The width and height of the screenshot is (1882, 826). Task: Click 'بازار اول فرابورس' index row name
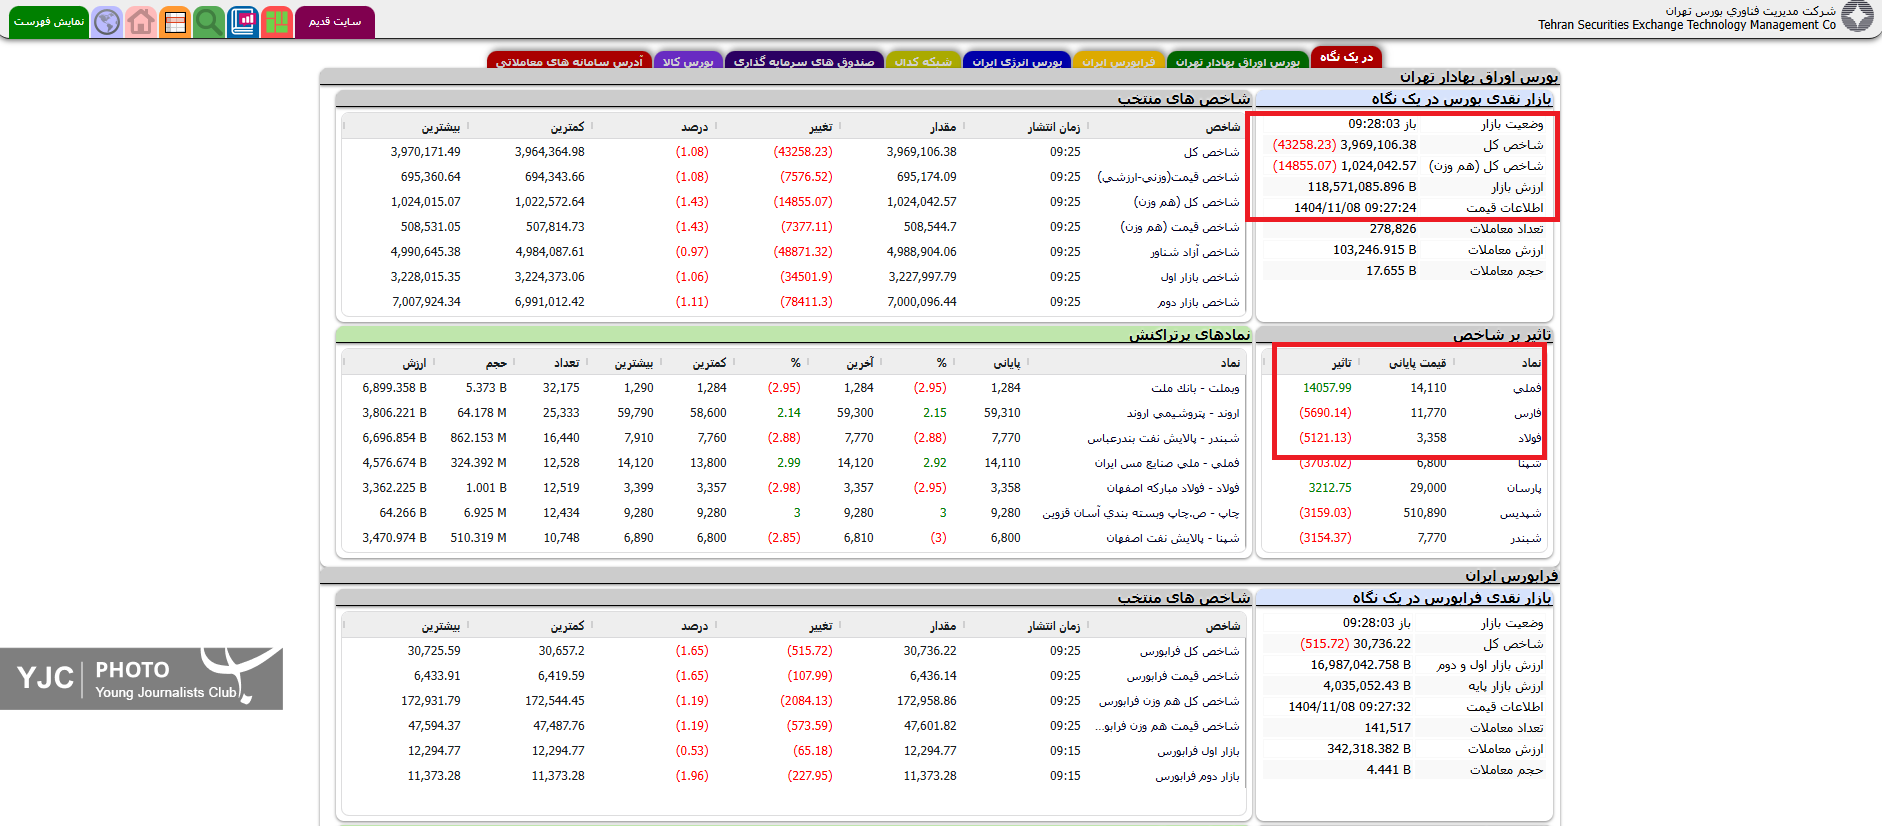(1198, 751)
